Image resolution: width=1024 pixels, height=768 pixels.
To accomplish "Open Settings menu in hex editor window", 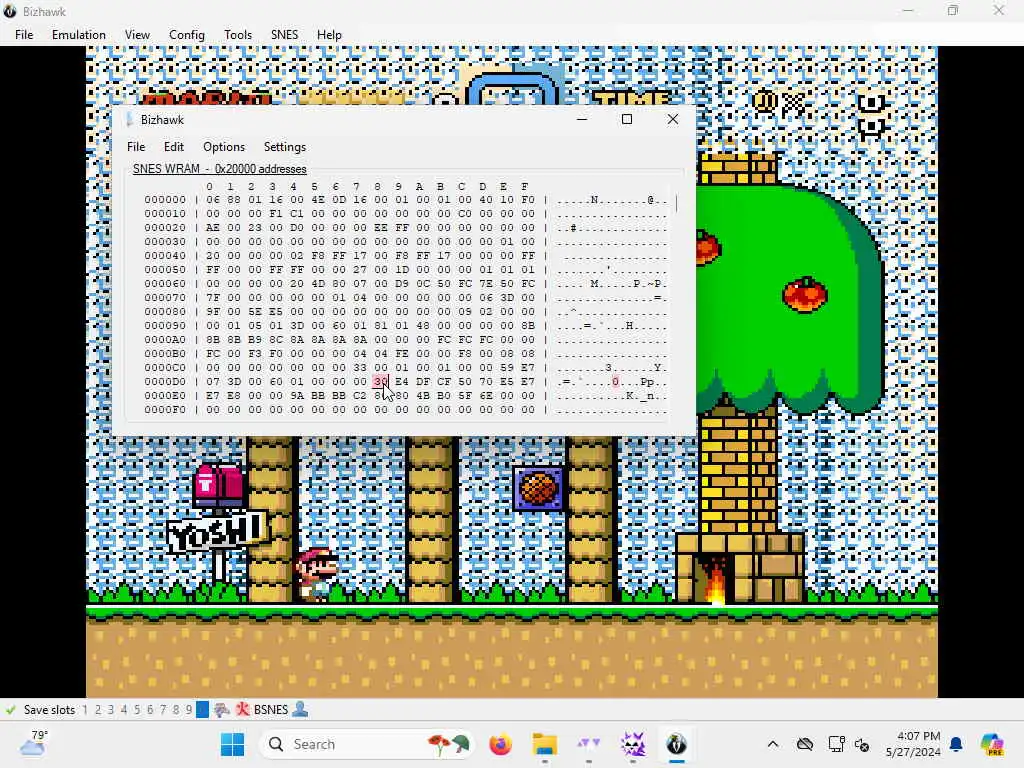I will click(285, 147).
